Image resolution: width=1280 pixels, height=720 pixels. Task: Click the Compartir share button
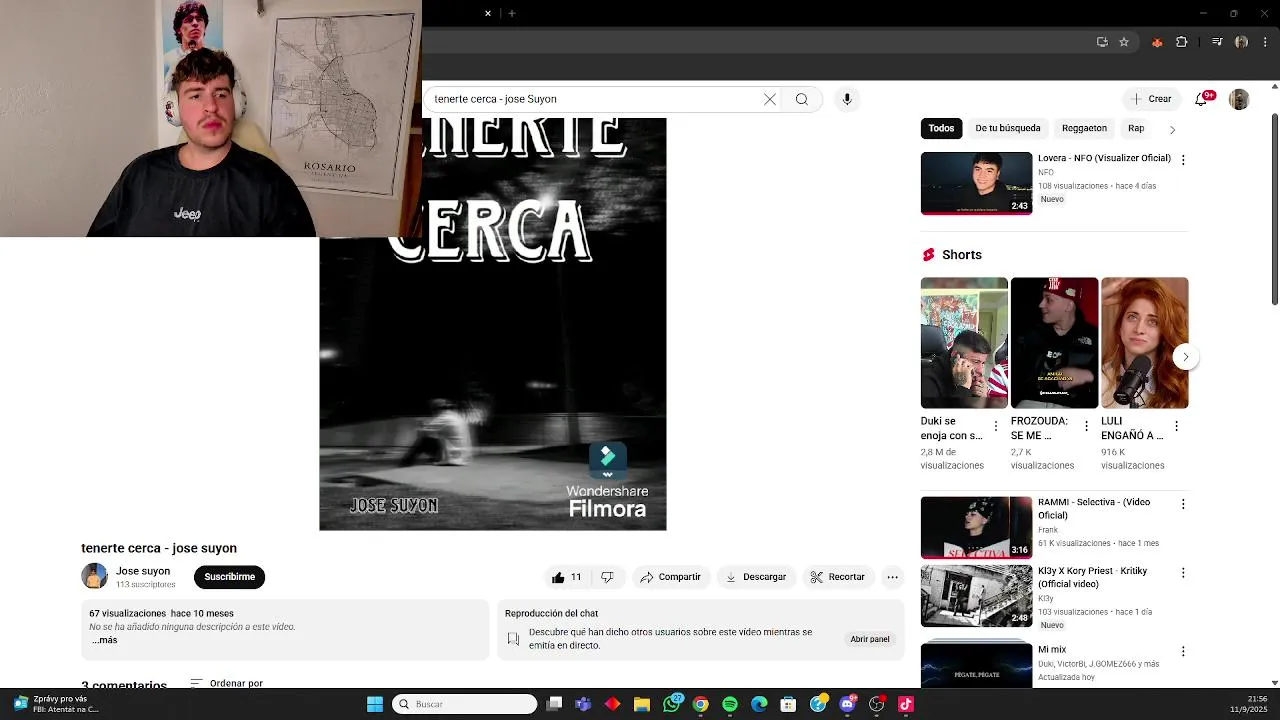[x=670, y=577]
